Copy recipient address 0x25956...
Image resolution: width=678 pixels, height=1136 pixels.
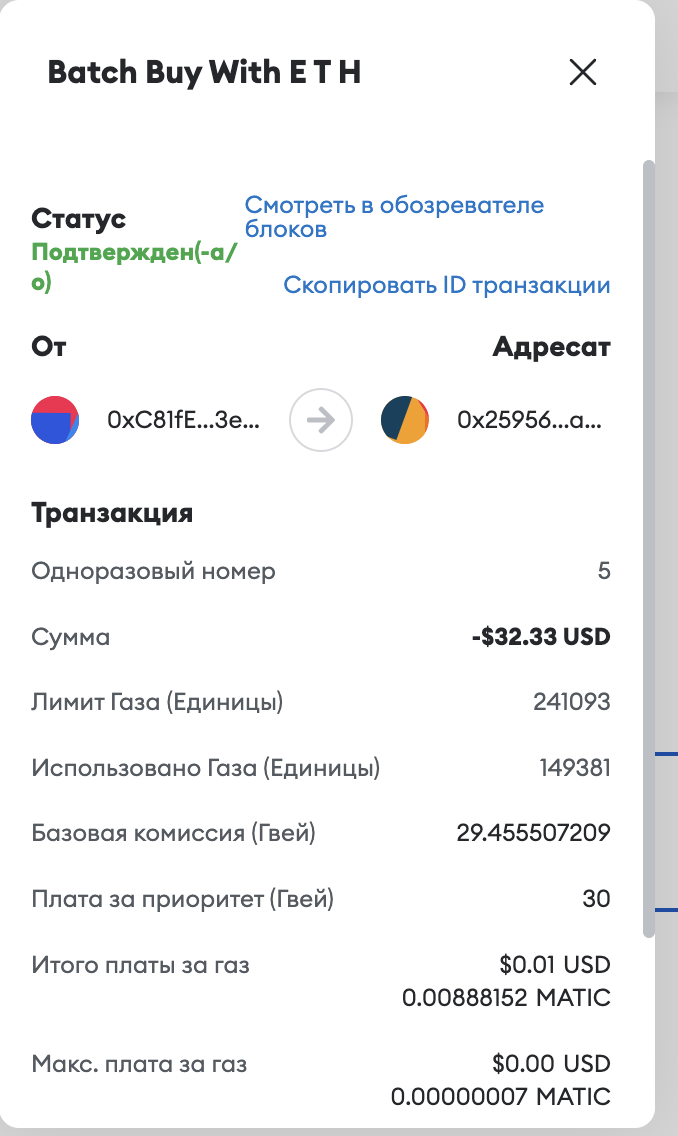[x=529, y=421]
